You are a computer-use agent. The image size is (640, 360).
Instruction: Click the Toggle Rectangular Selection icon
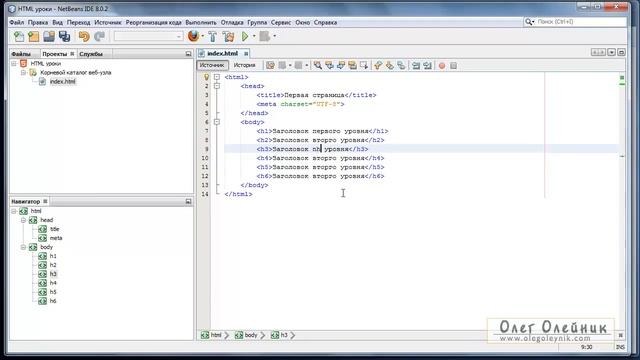[364, 65]
